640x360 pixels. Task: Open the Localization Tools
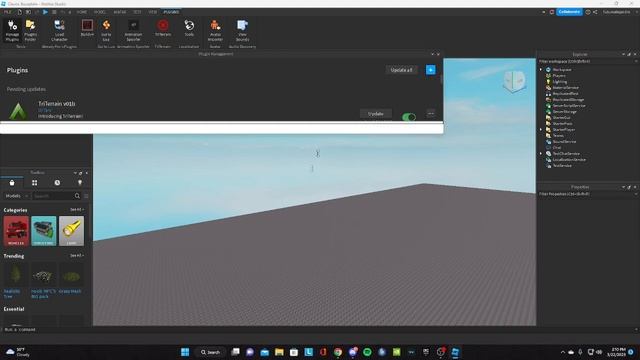[x=189, y=29]
